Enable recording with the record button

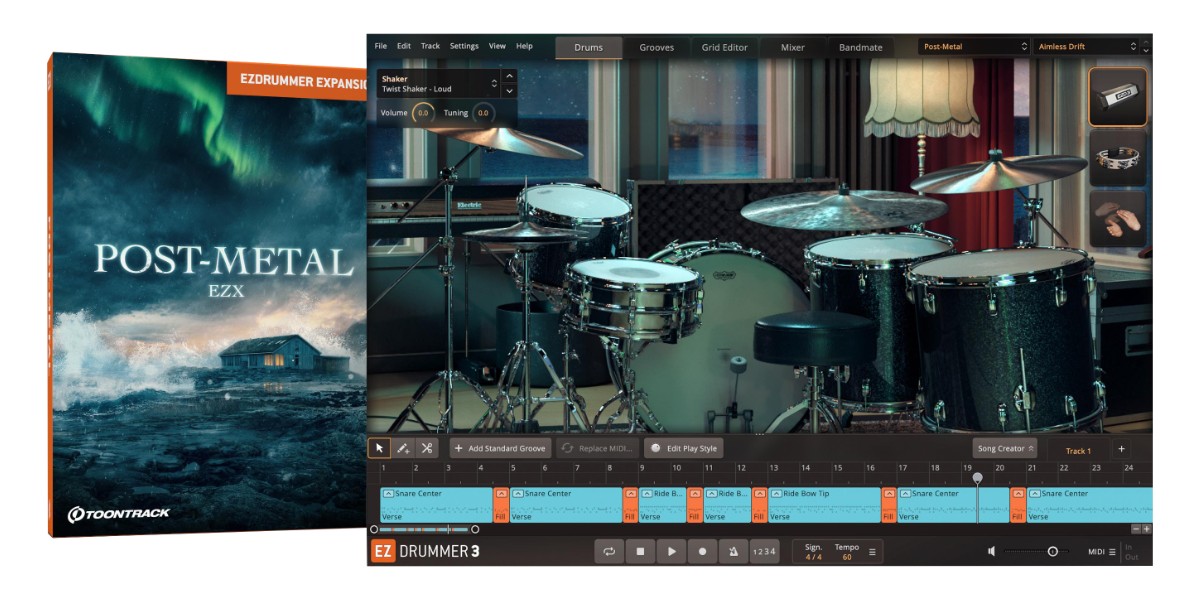point(702,551)
